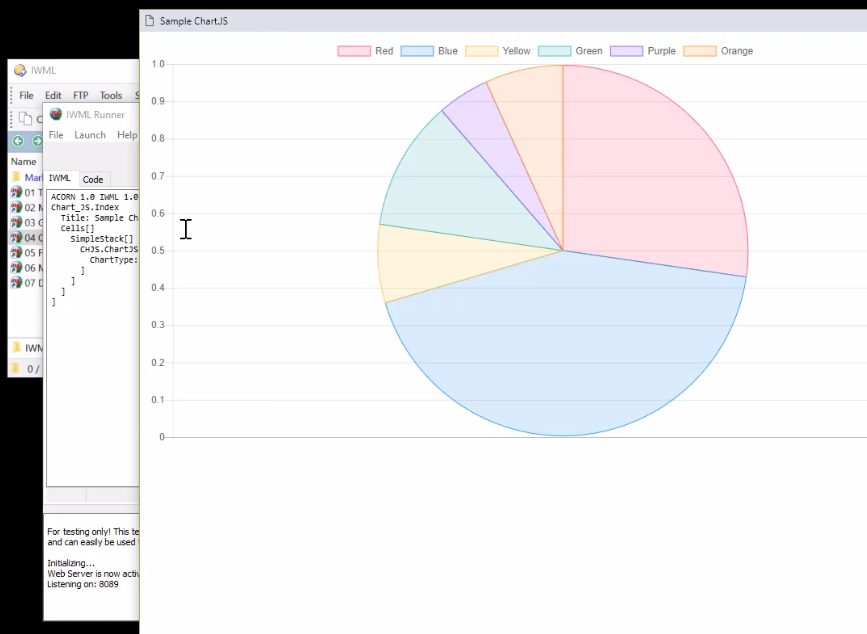Toggle the Red dataset in legend
The width and height of the screenshot is (867, 634).
pyautogui.click(x=365, y=51)
